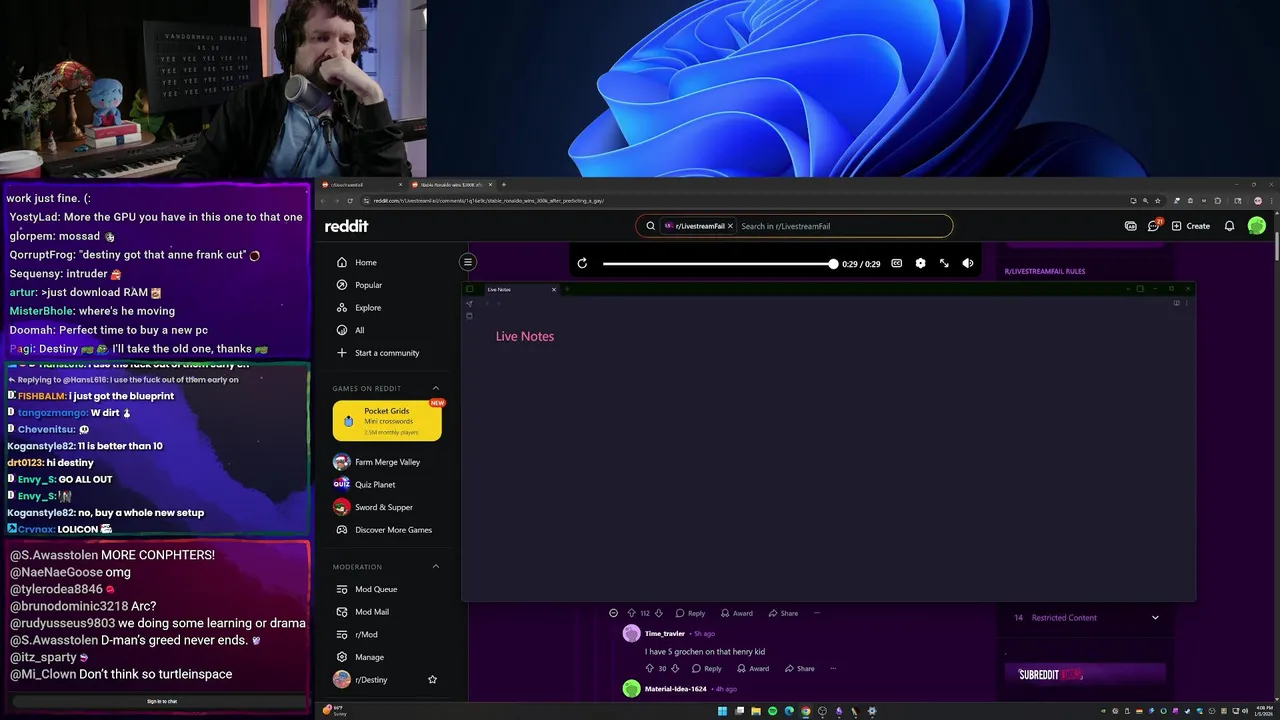Collapse the sidebar with the hamburger button
This screenshot has width=1280, height=720.
(x=467, y=262)
